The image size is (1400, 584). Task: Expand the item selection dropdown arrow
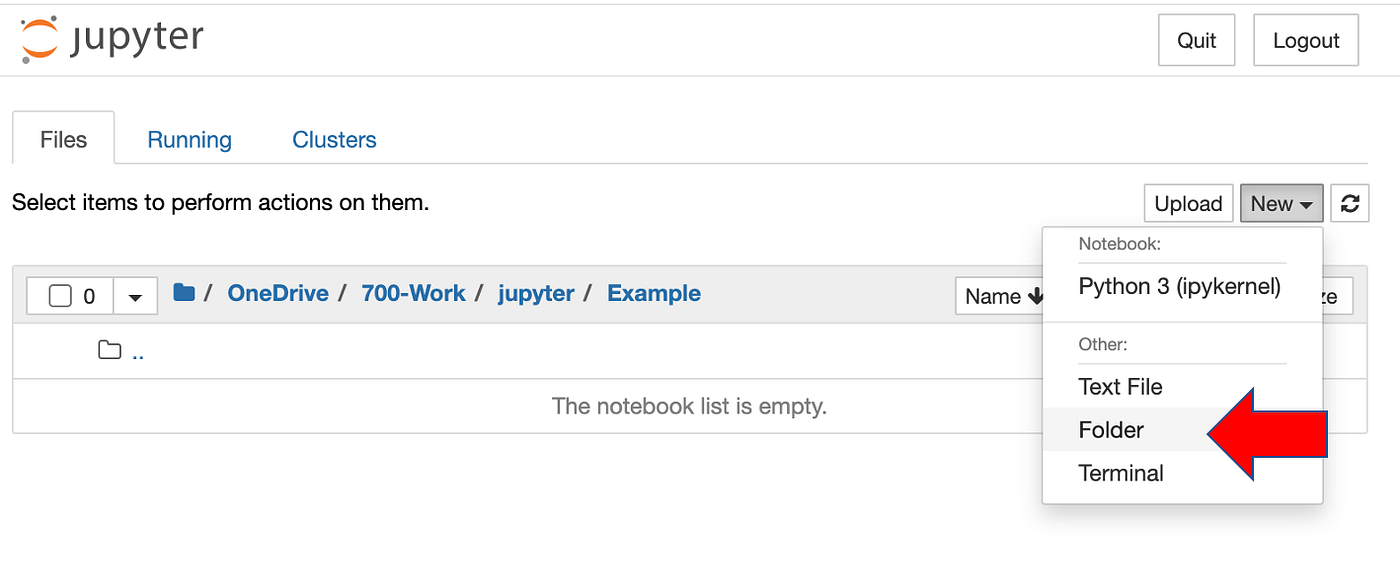135,295
